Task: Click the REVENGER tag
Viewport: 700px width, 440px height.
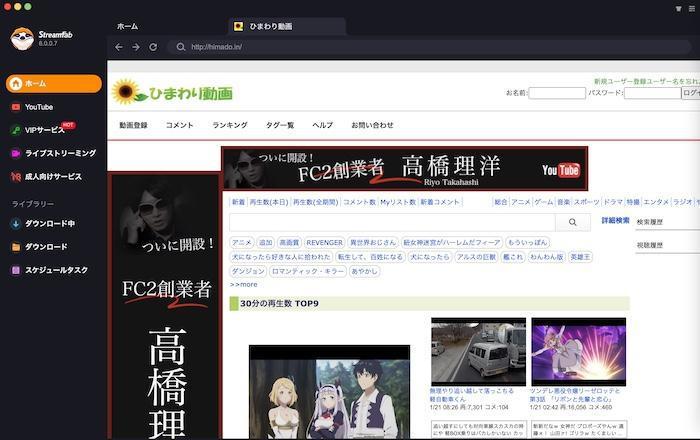Action: [325, 243]
